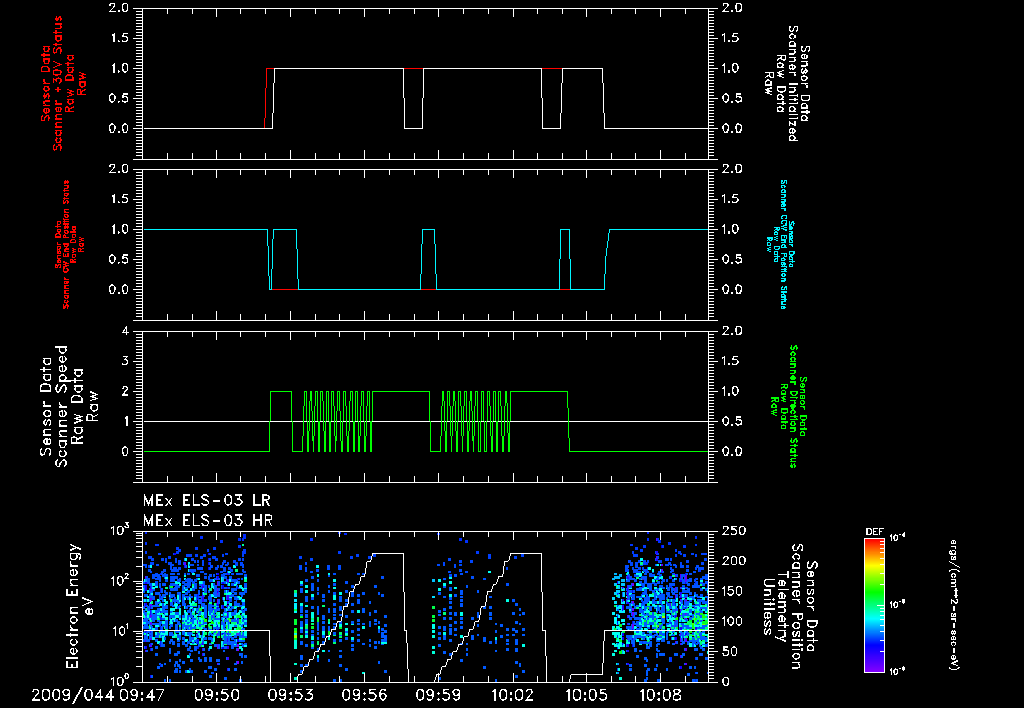Select the 'Electron Energy eV' axis title

tap(80, 606)
